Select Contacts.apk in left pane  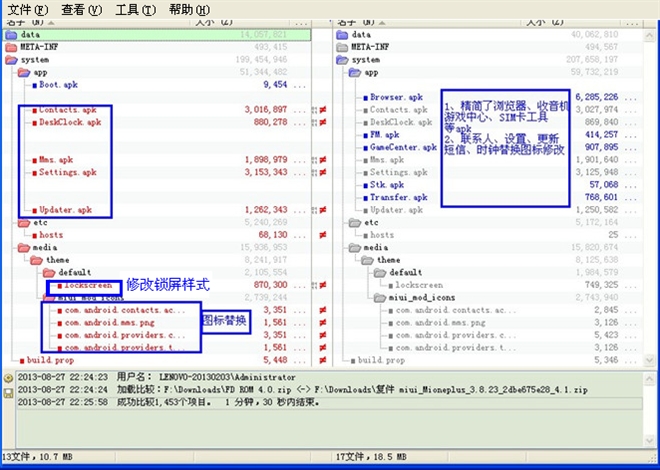(x=68, y=110)
